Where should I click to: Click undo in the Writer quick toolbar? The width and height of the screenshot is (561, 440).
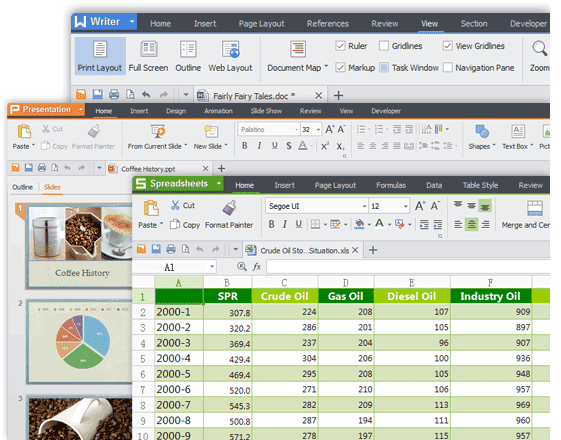click(x=146, y=94)
